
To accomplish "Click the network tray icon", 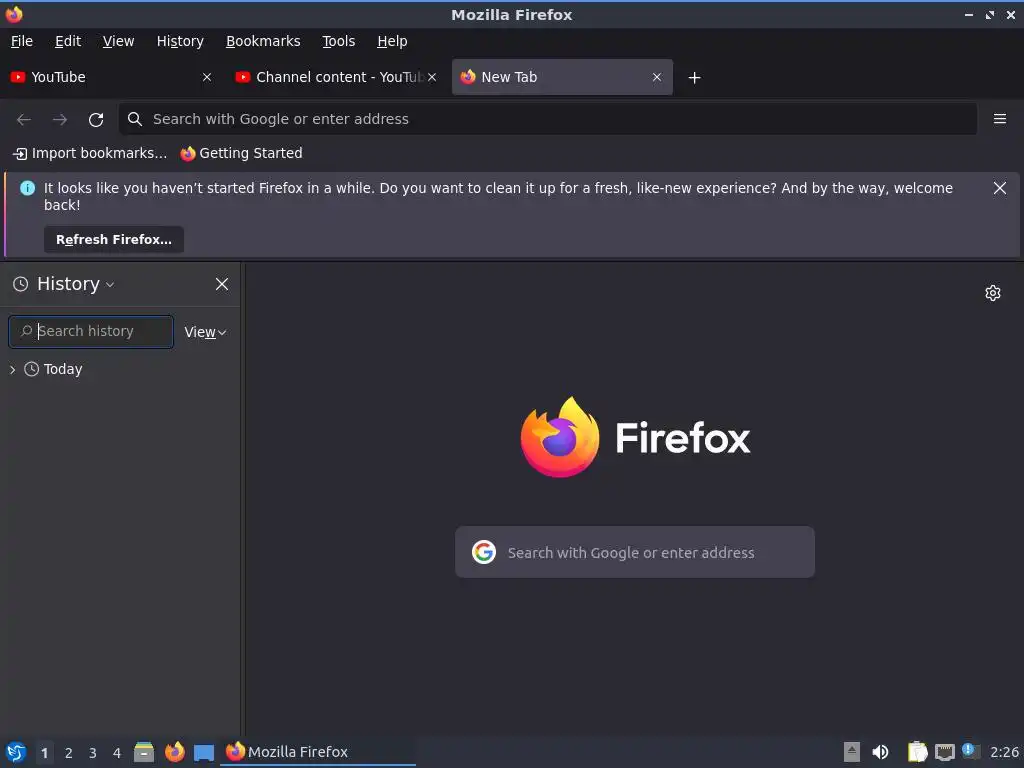I will pyautogui.click(x=944, y=752).
